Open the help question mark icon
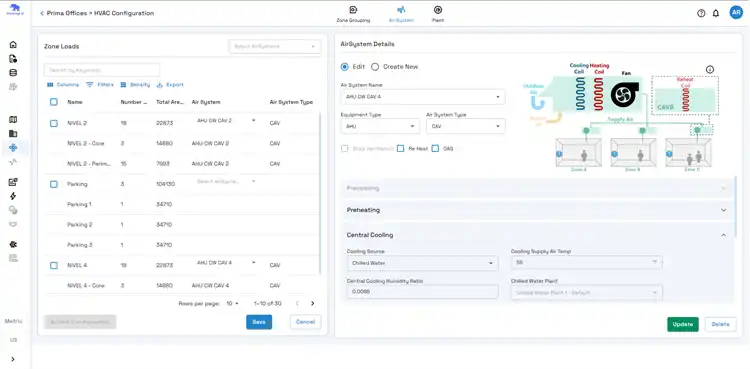The height and width of the screenshot is (369, 750). pyautogui.click(x=701, y=13)
